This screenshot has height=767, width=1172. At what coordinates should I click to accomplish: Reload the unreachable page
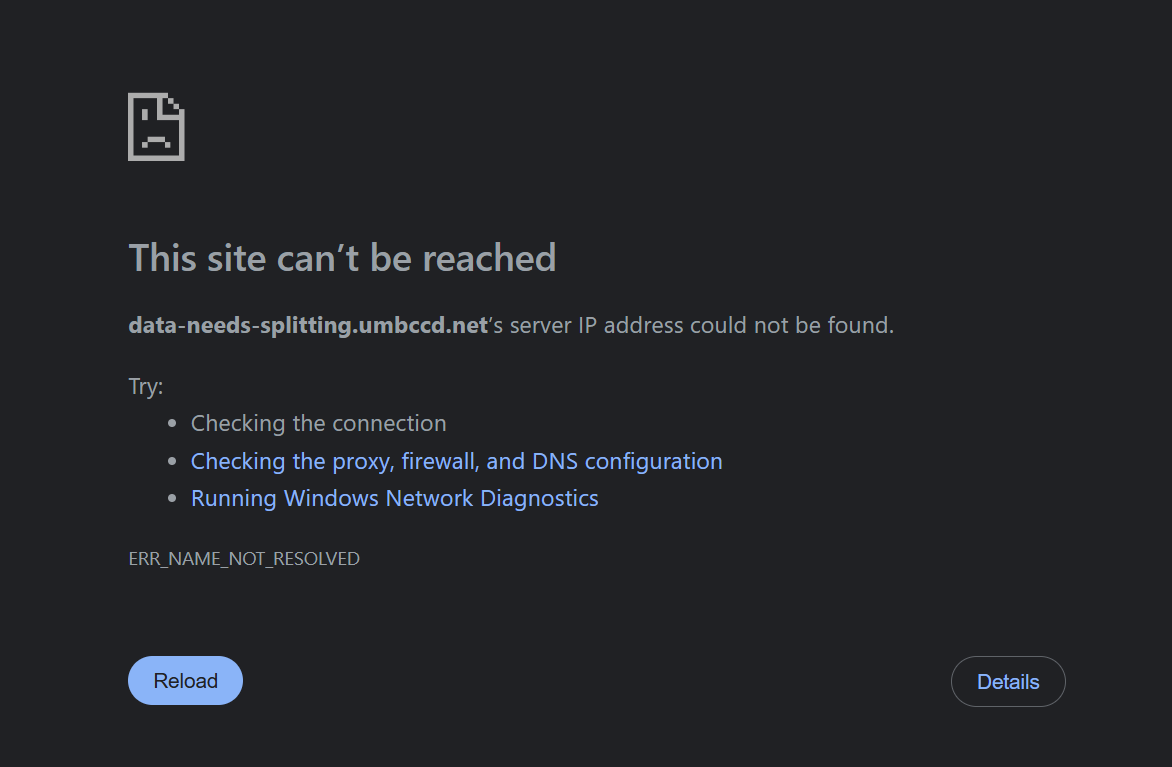pos(185,680)
